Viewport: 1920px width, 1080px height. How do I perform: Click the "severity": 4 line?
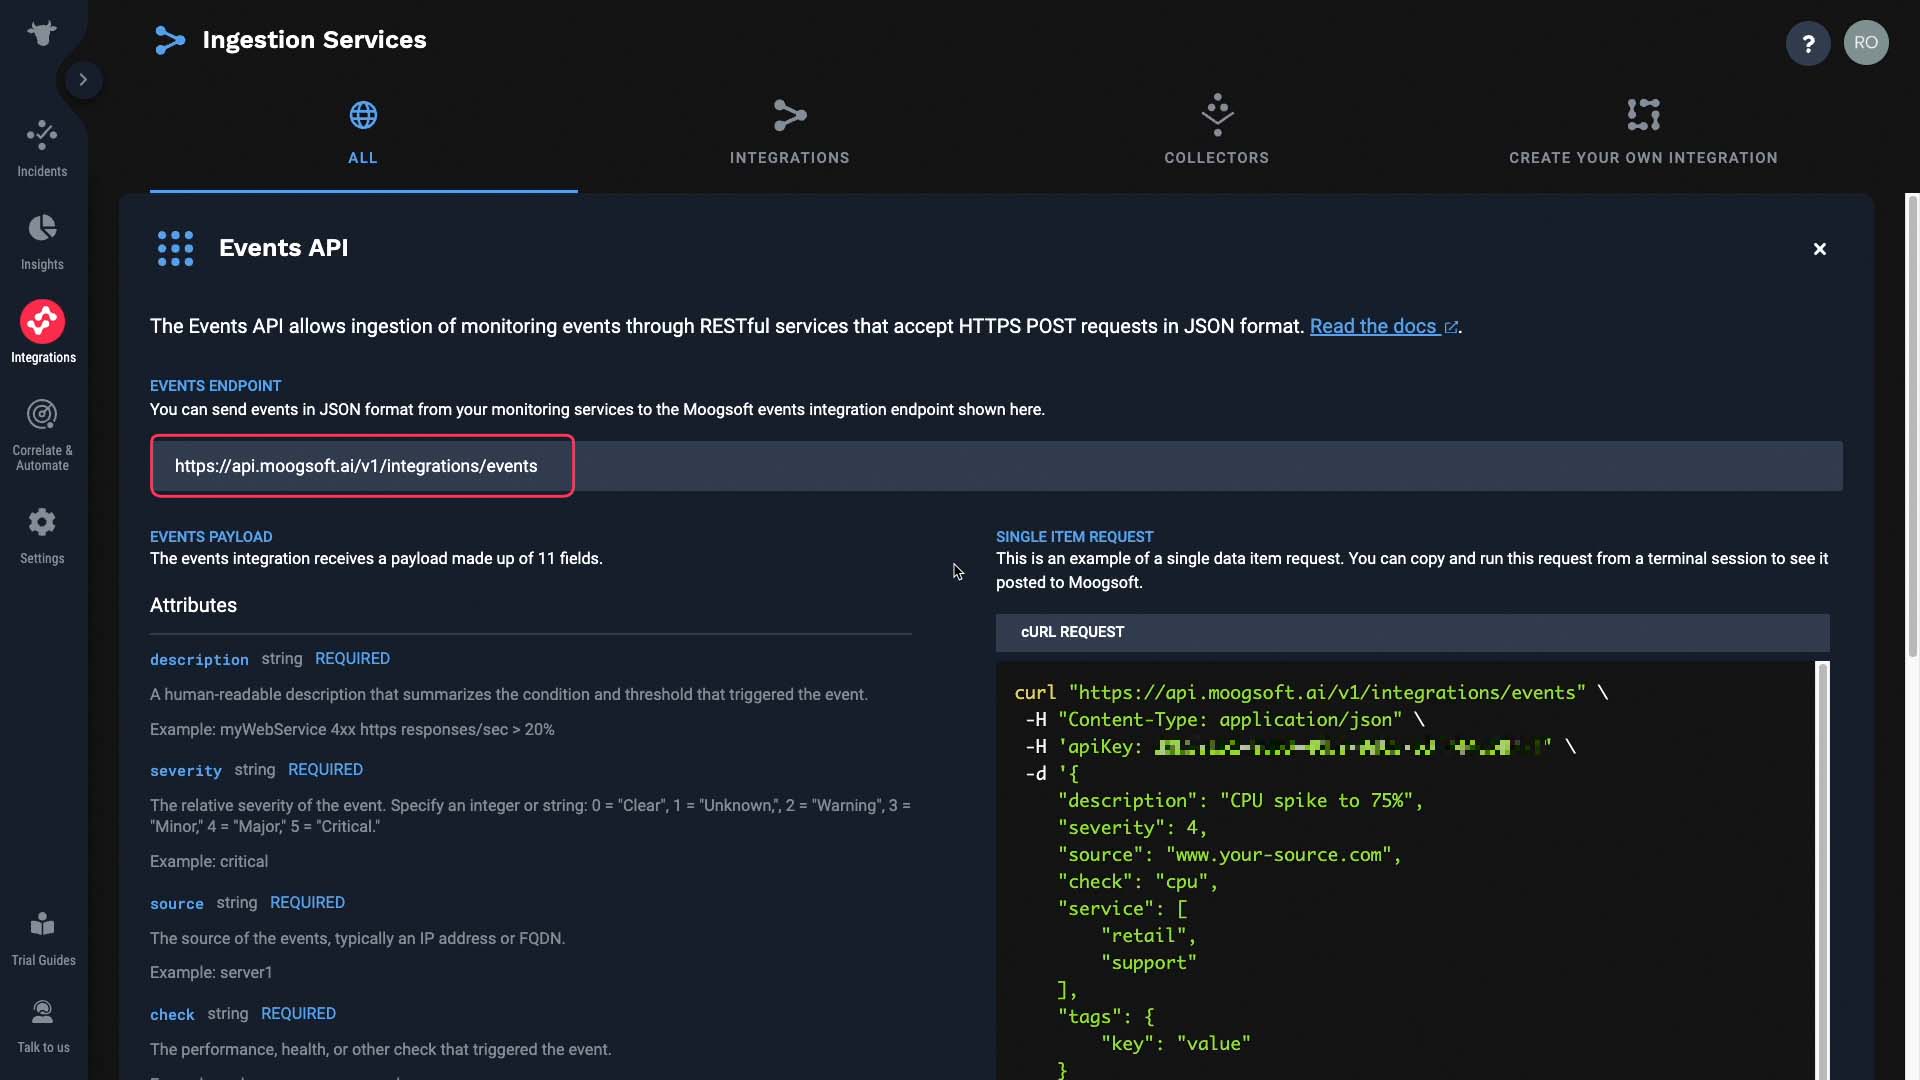[x=1132, y=827]
